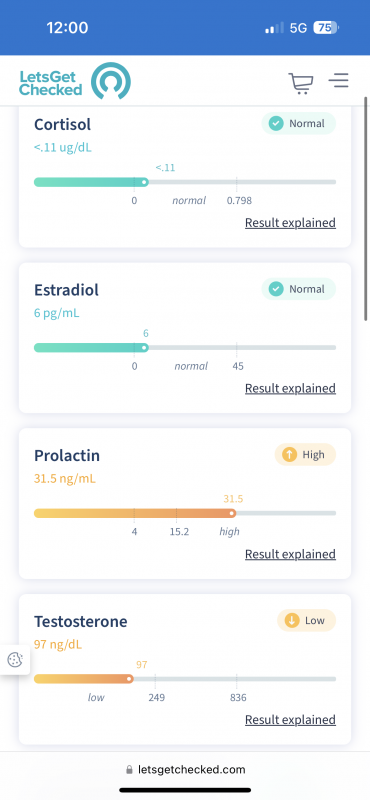Viewport: 370px width, 800px height.
Task: Click the Estradiol result bar marker
Action: tap(144, 347)
